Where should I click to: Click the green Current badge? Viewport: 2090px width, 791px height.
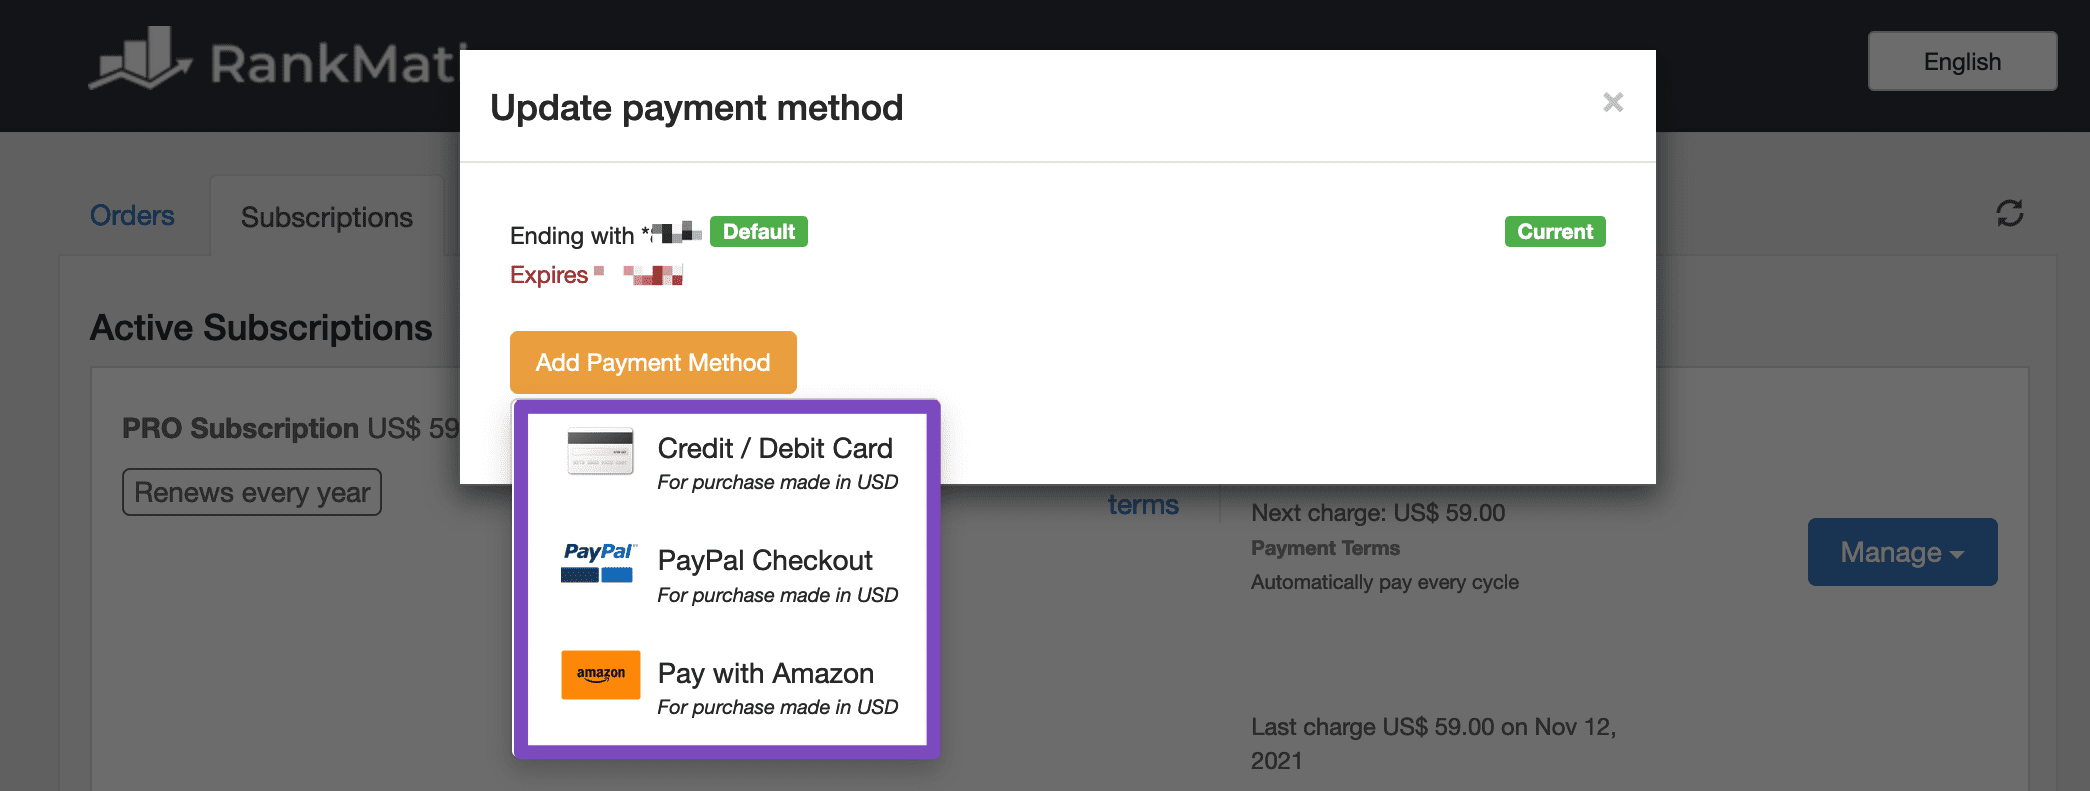point(1555,232)
